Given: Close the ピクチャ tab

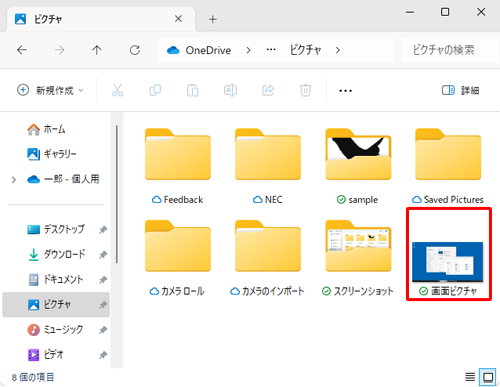Looking at the screenshot, I should point(178,19).
